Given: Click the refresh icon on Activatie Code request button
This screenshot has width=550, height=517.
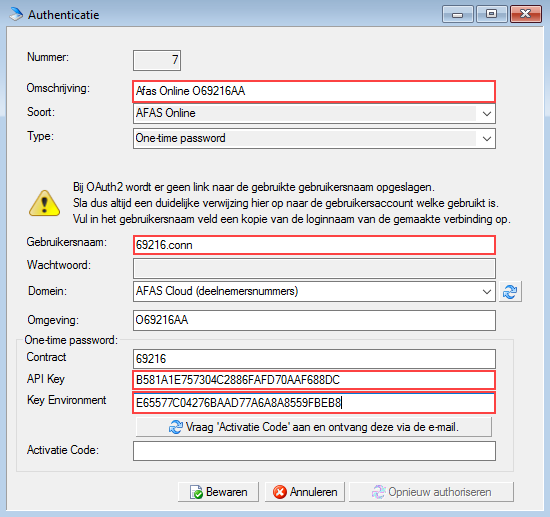Looking at the screenshot, I should (176, 427).
